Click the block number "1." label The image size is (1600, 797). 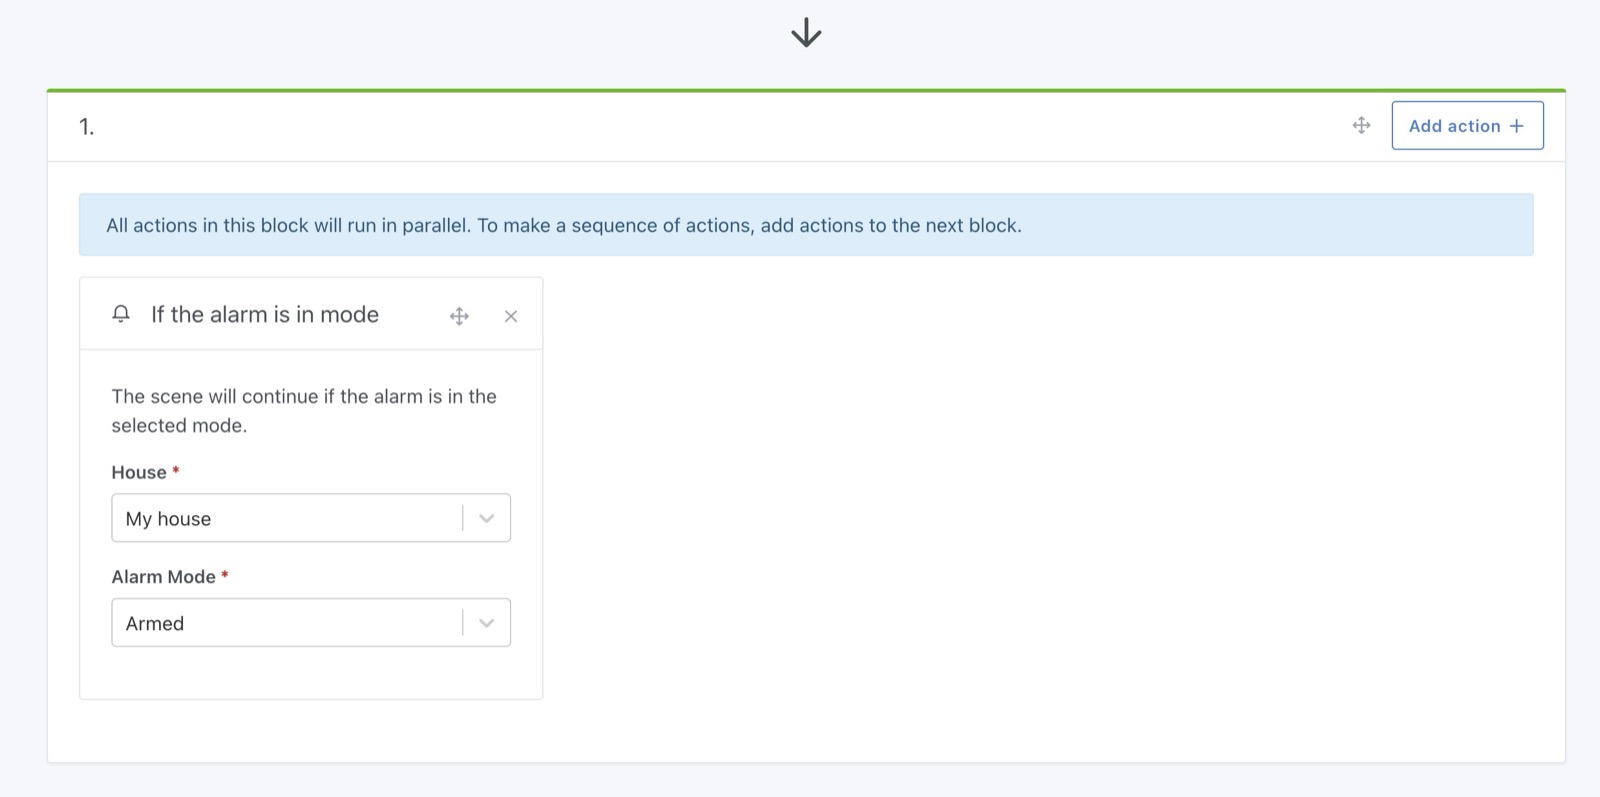[x=87, y=127]
